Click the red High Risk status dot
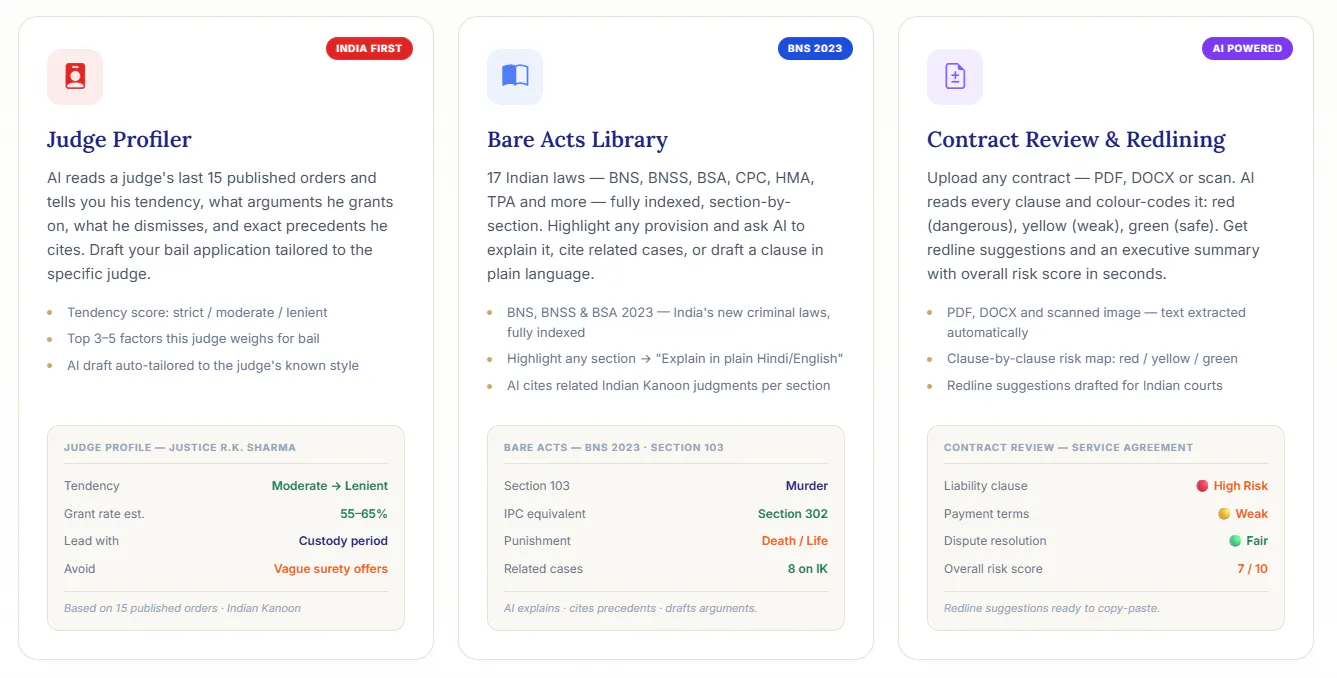This screenshot has width=1337, height=678. pos(1202,486)
